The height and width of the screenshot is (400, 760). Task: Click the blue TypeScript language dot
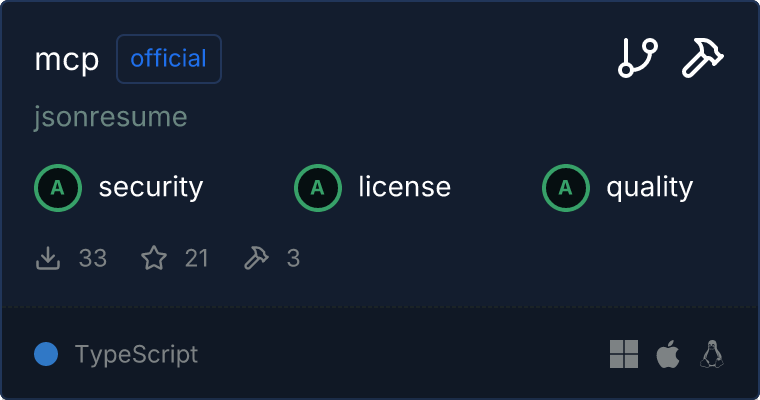[46, 354]
